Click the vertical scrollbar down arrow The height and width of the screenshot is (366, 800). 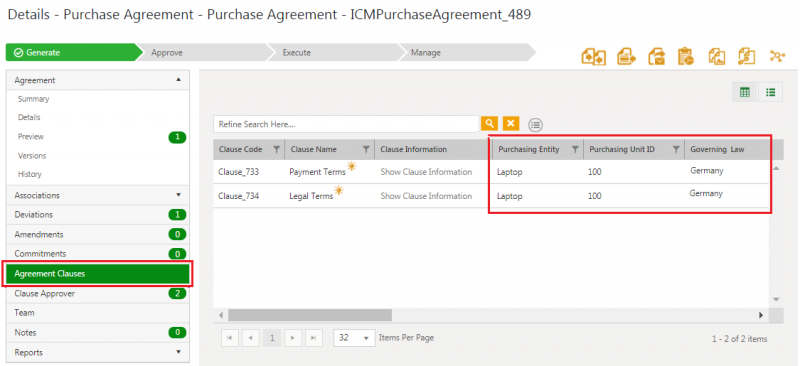coord(776,299)
